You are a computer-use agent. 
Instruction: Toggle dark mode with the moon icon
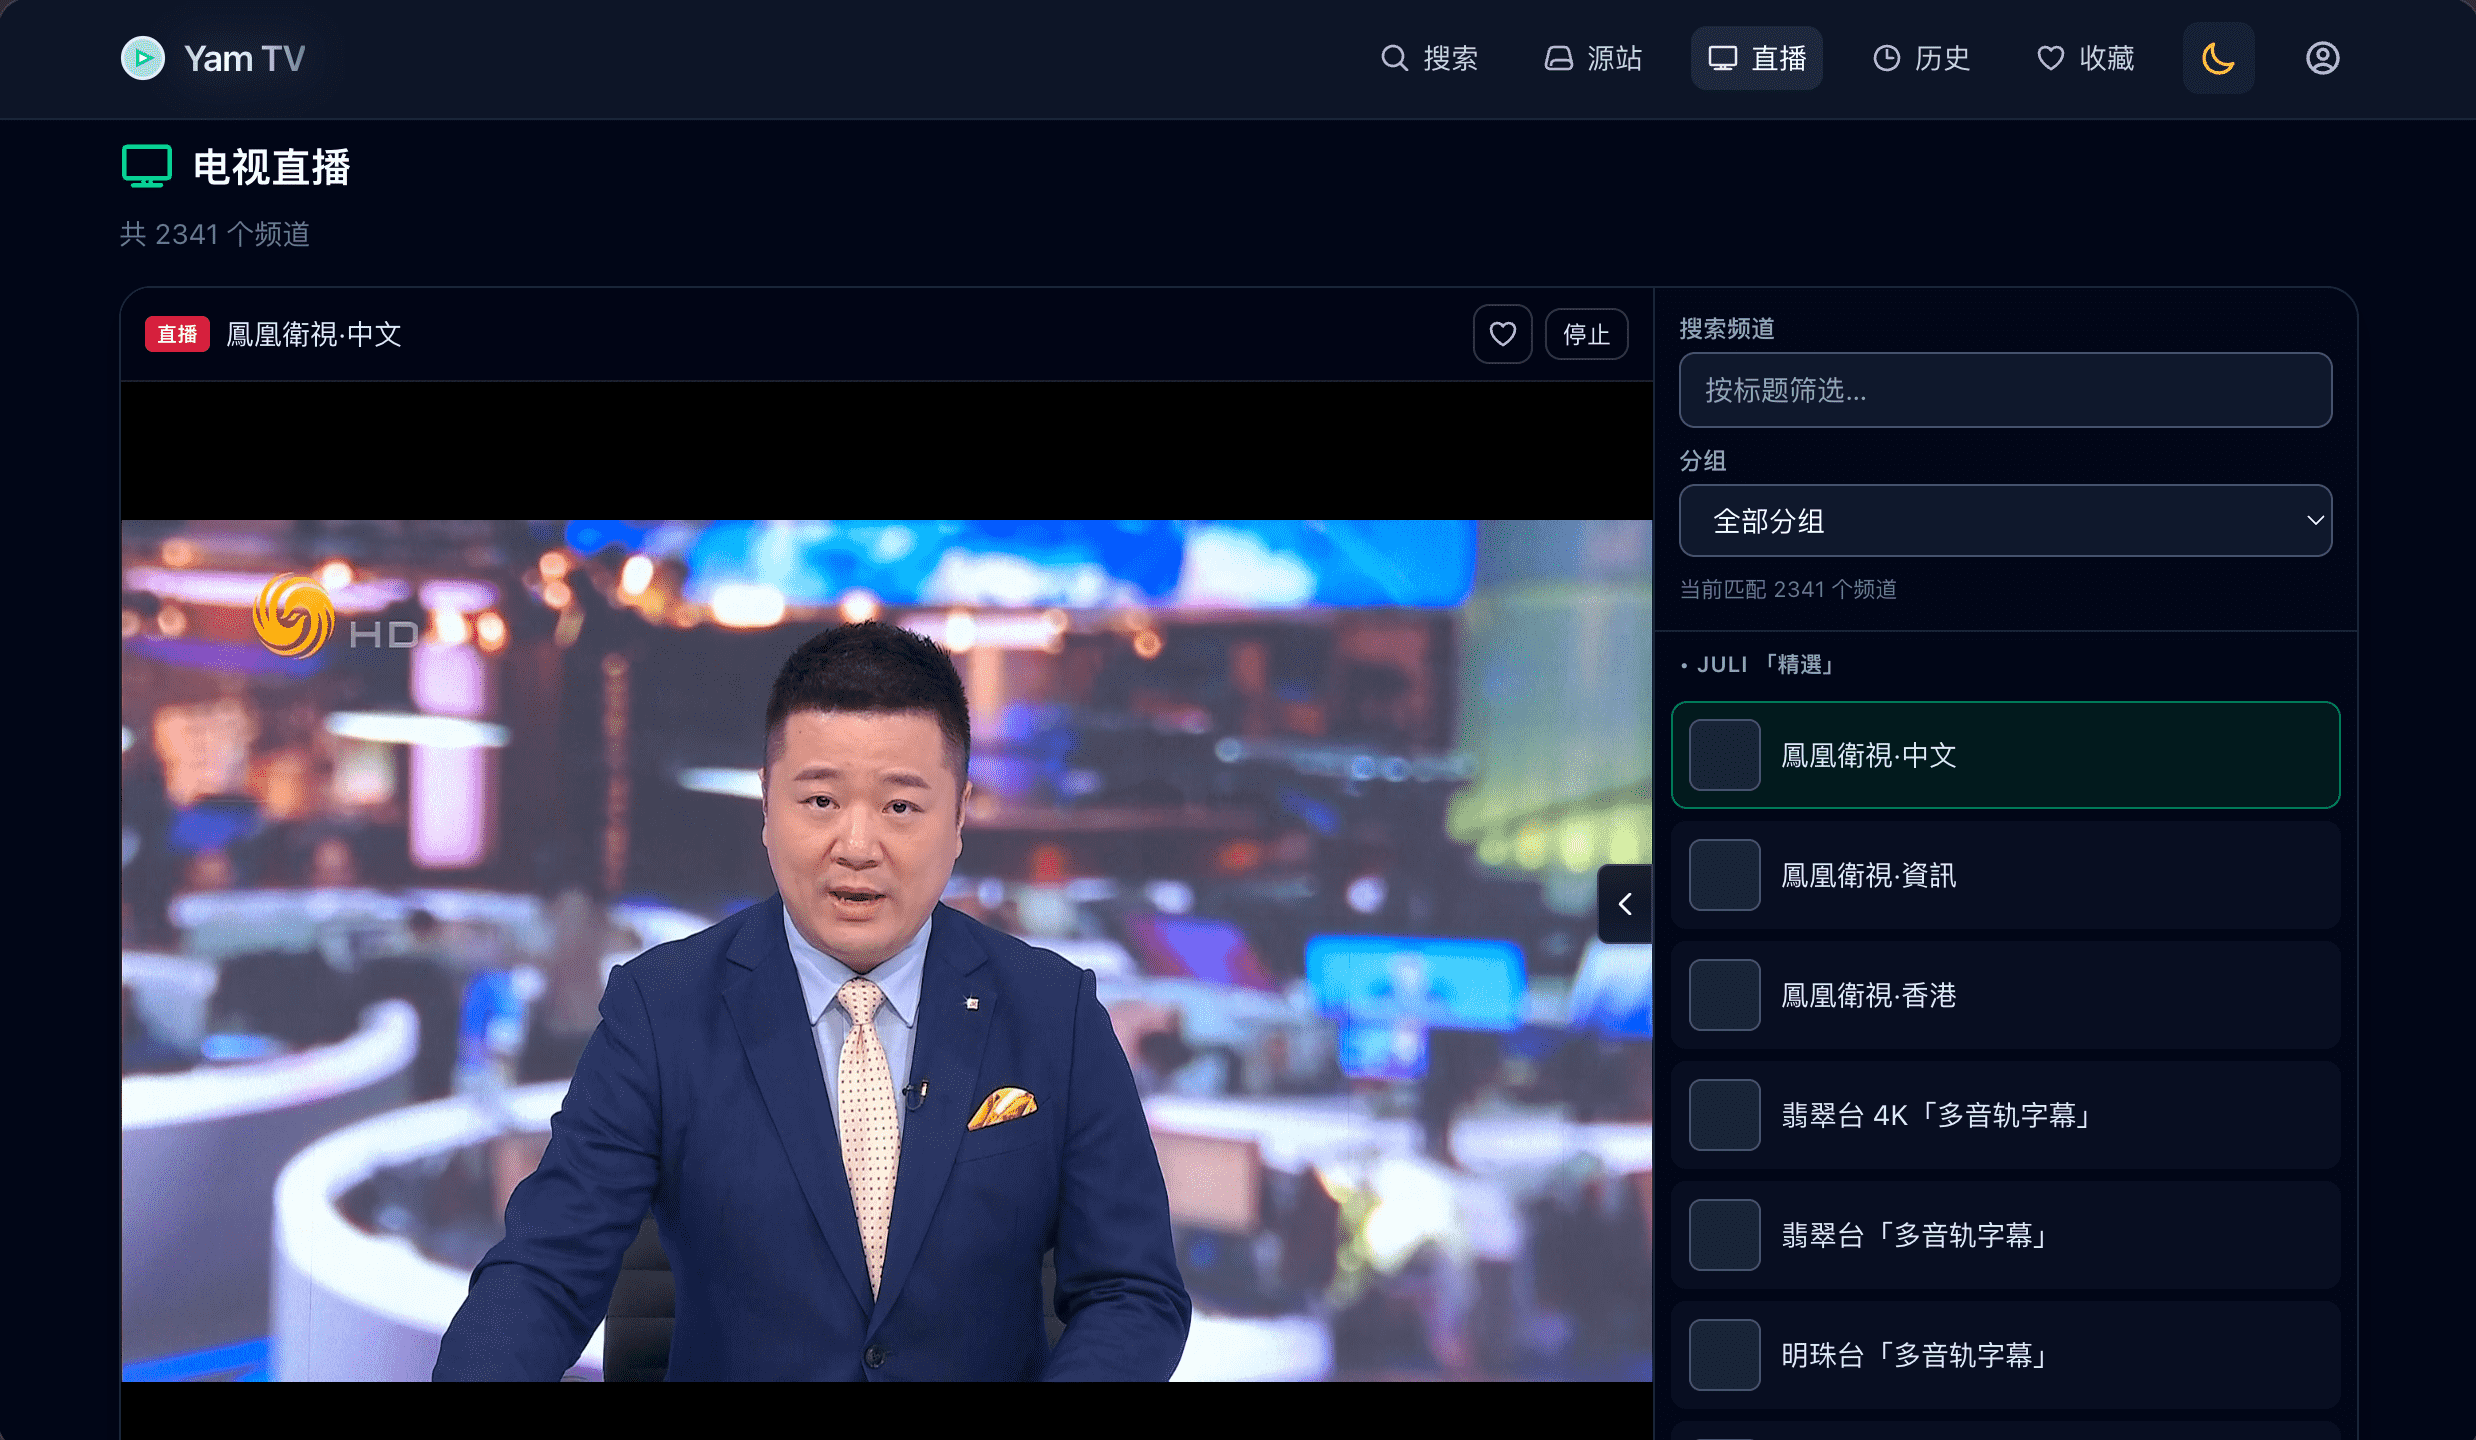click(x=2217, y=58)
